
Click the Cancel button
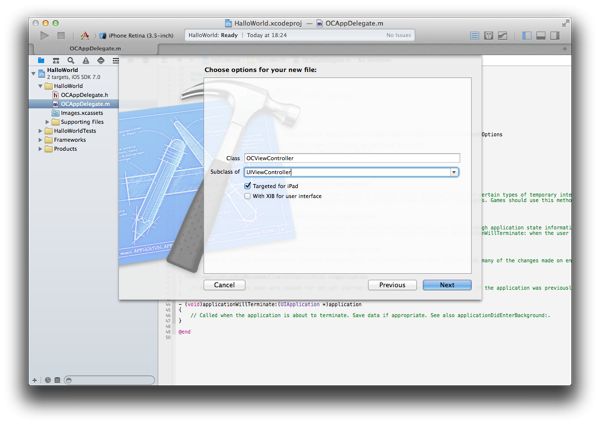(224, 285)
